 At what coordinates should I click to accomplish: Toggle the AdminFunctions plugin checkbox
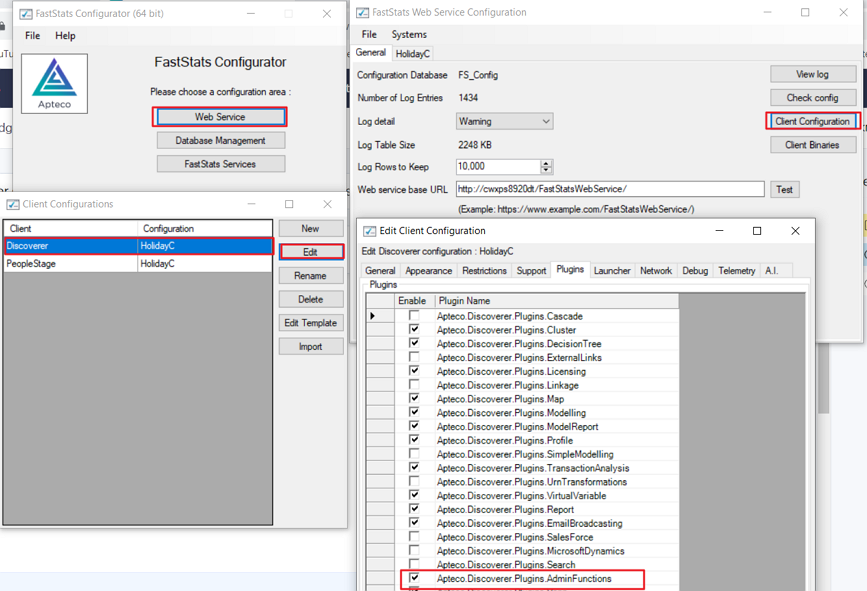[x=414, y=578]
